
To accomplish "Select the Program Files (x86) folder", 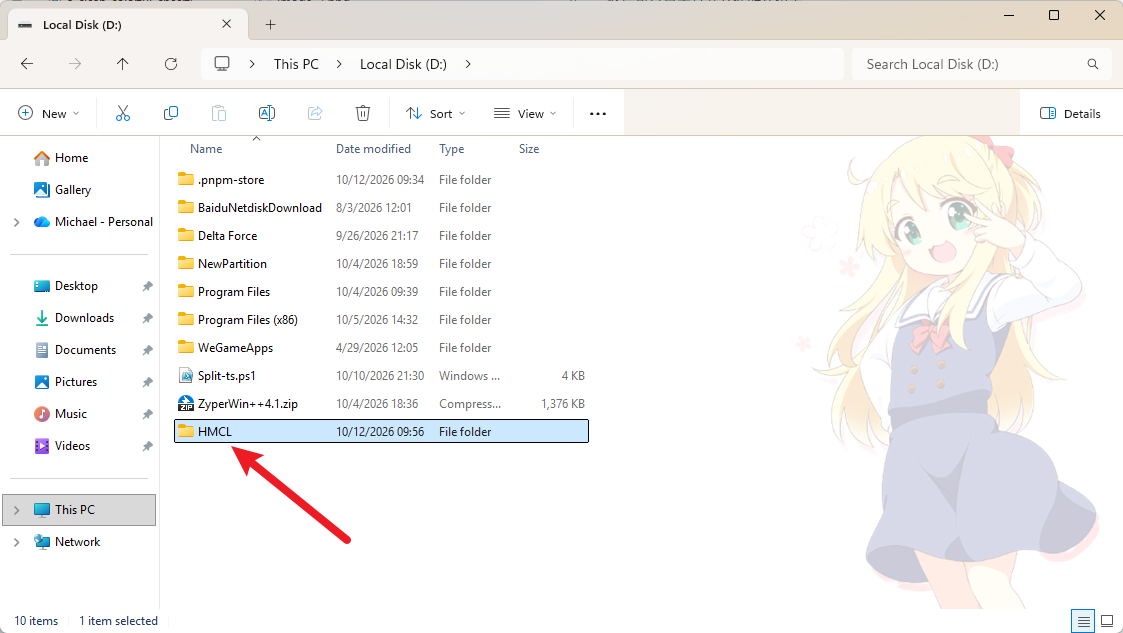I will (x=381, y=319).
